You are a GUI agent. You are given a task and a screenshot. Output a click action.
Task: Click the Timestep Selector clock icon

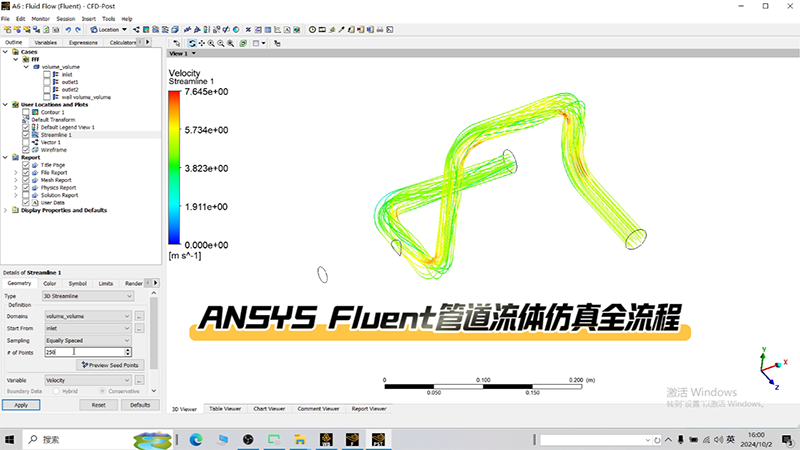click(x=312, y=30)
